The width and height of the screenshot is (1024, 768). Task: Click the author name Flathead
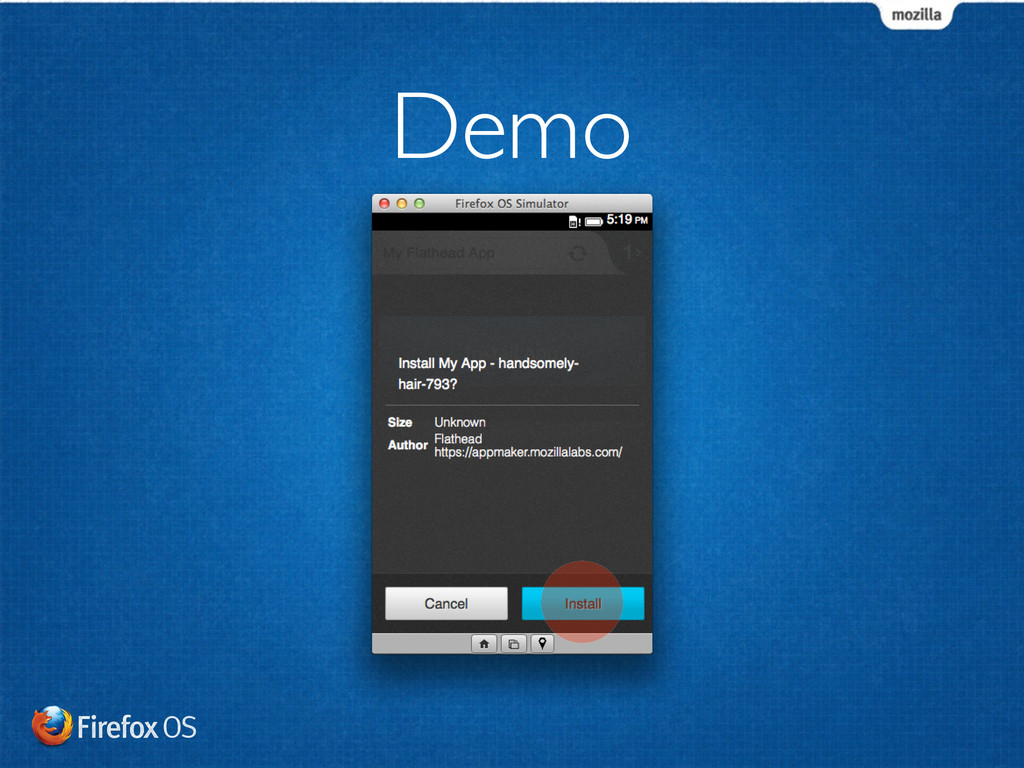[x=458, y=439]
